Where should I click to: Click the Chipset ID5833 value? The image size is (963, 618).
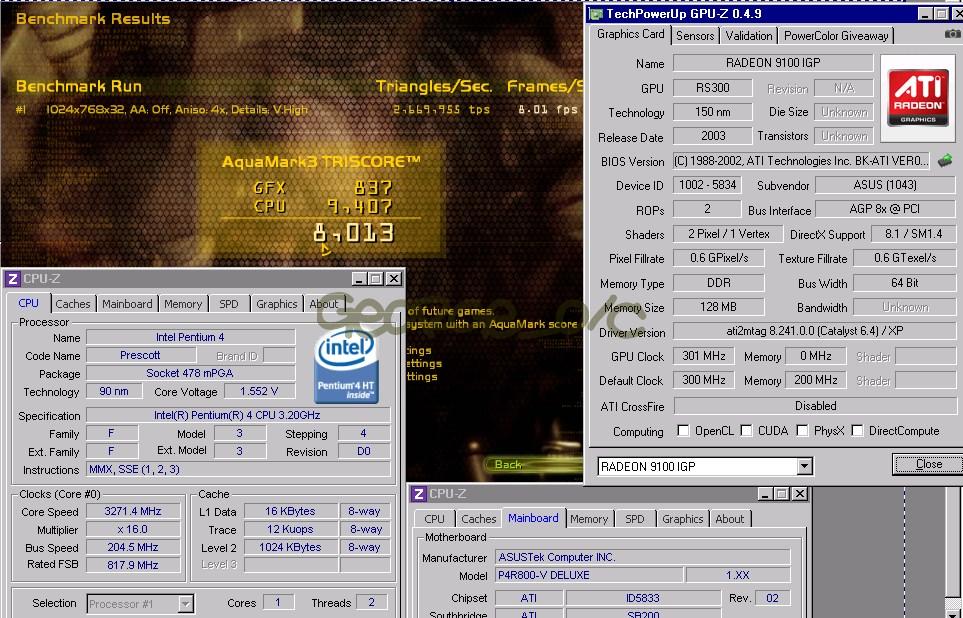click(643, 598)
